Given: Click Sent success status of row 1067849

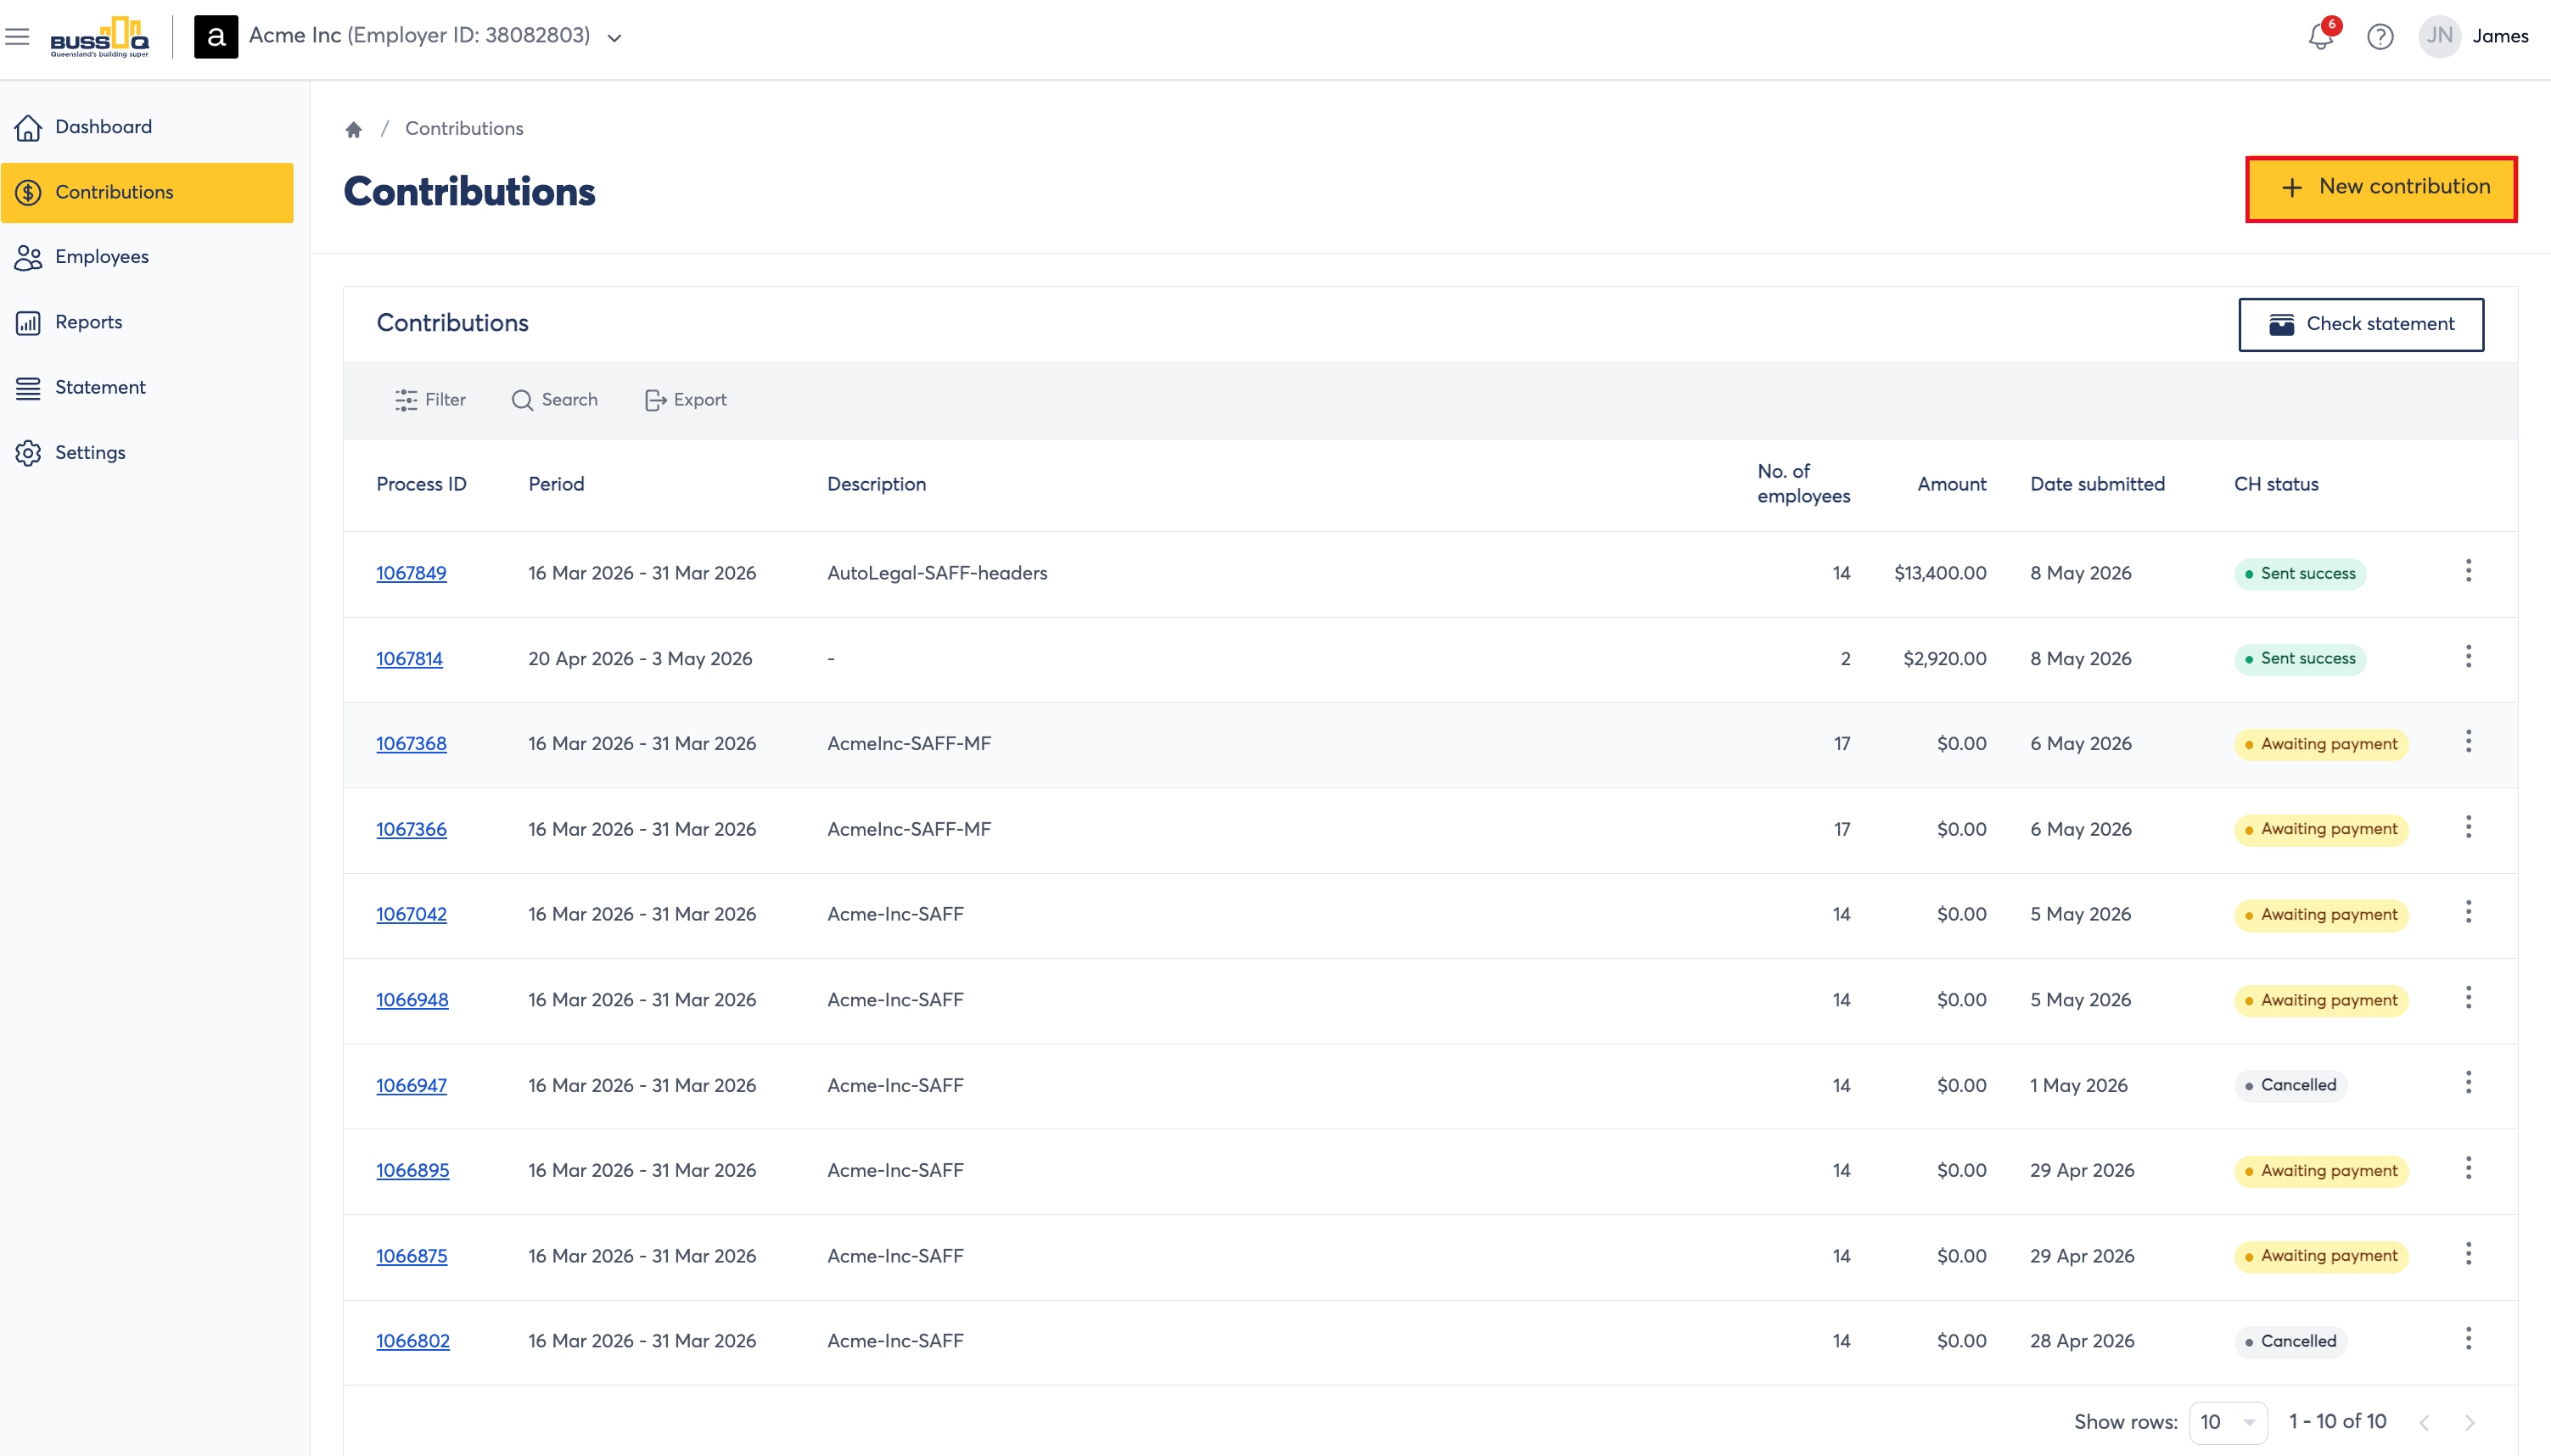Looking at the screenshot, I should tap(2299, 574).
